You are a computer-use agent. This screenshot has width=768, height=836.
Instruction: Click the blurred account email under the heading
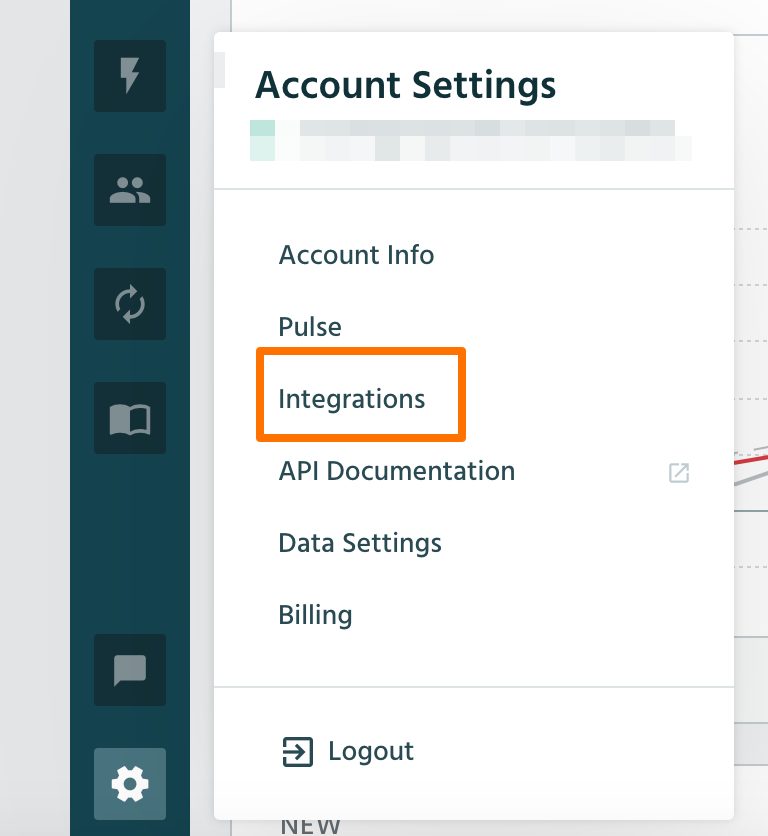[x=470, y=141]
